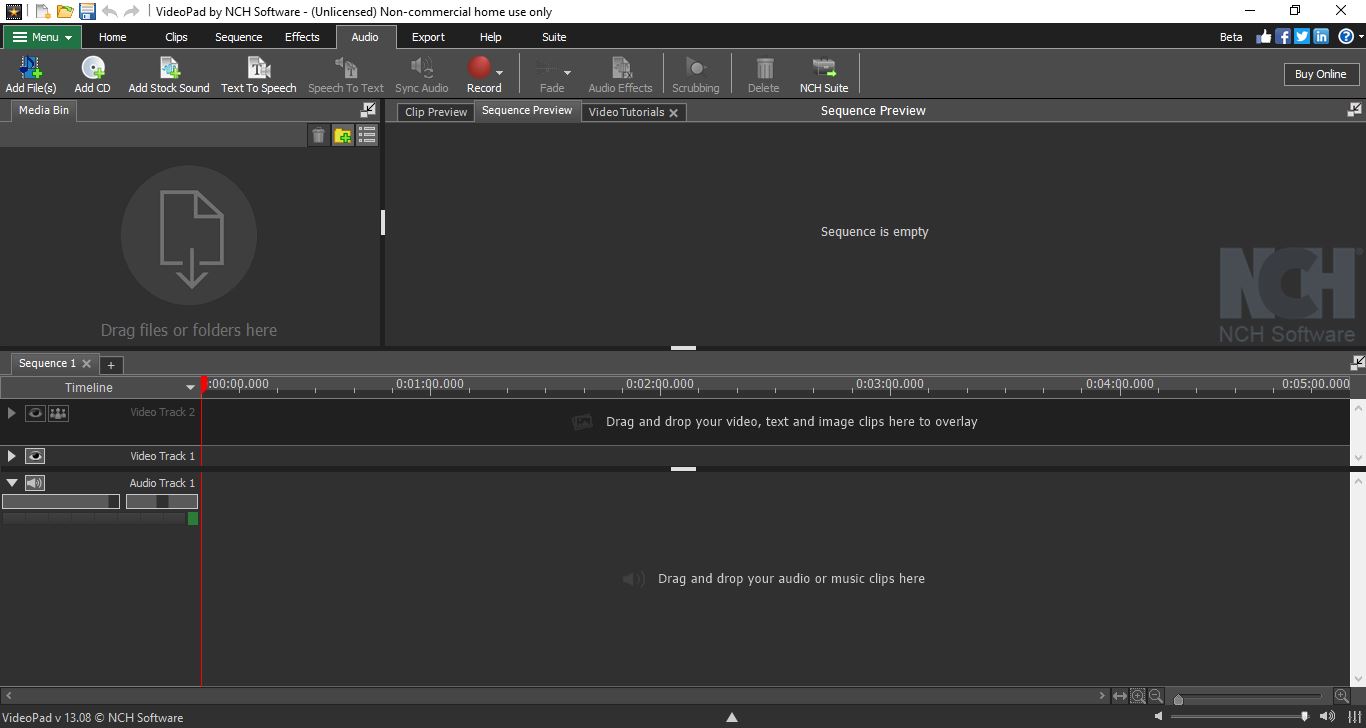1366x728 pixels.
Task: Toggle Video Track 1 visibility eye
Action: [35, 456]
